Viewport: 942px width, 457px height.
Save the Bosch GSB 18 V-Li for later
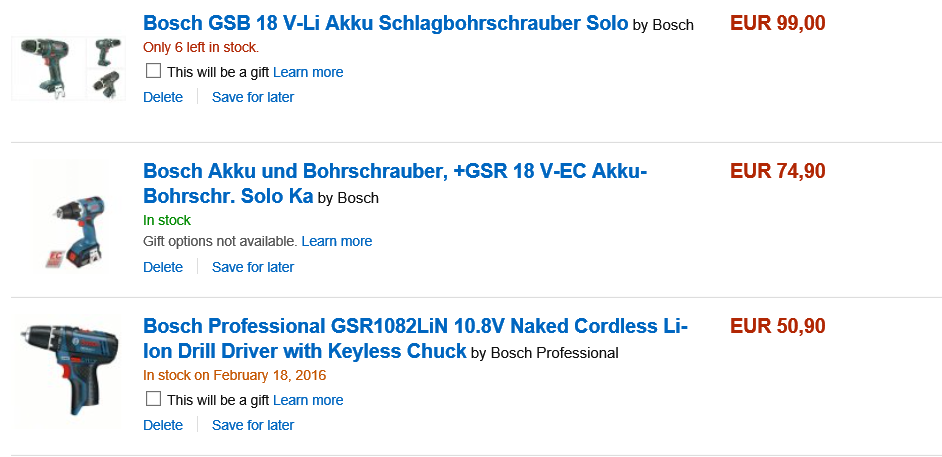[253, 97]
